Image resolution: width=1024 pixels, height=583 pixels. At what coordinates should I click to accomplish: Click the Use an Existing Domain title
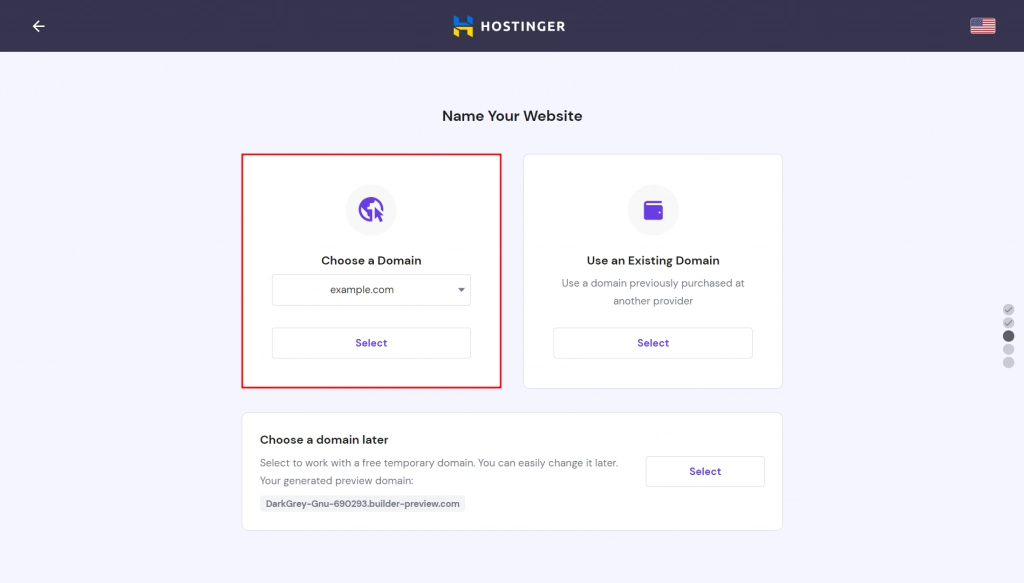pyautogui.click(x=653, y=260)
